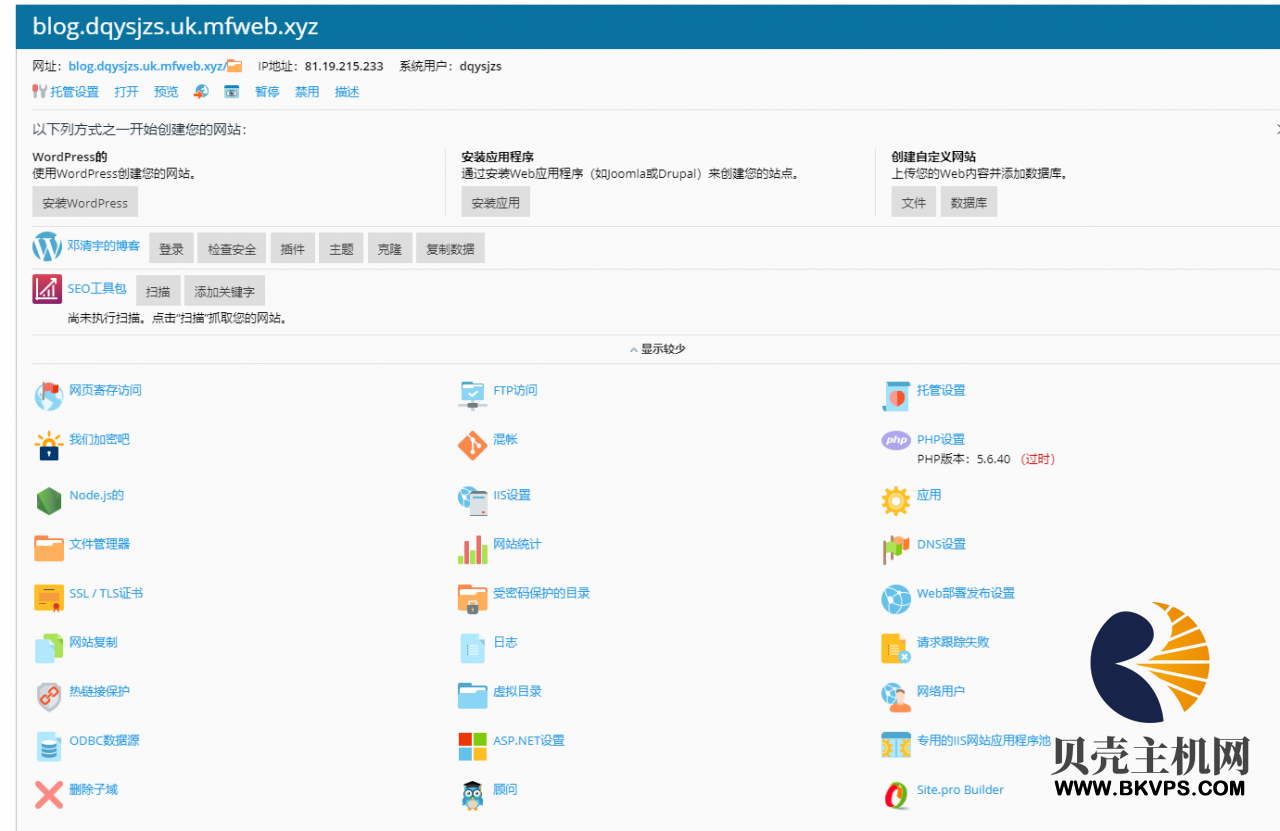Select the WordPress 主题 button
Viewport: 1280px width, 831px height.
point(341,249)
